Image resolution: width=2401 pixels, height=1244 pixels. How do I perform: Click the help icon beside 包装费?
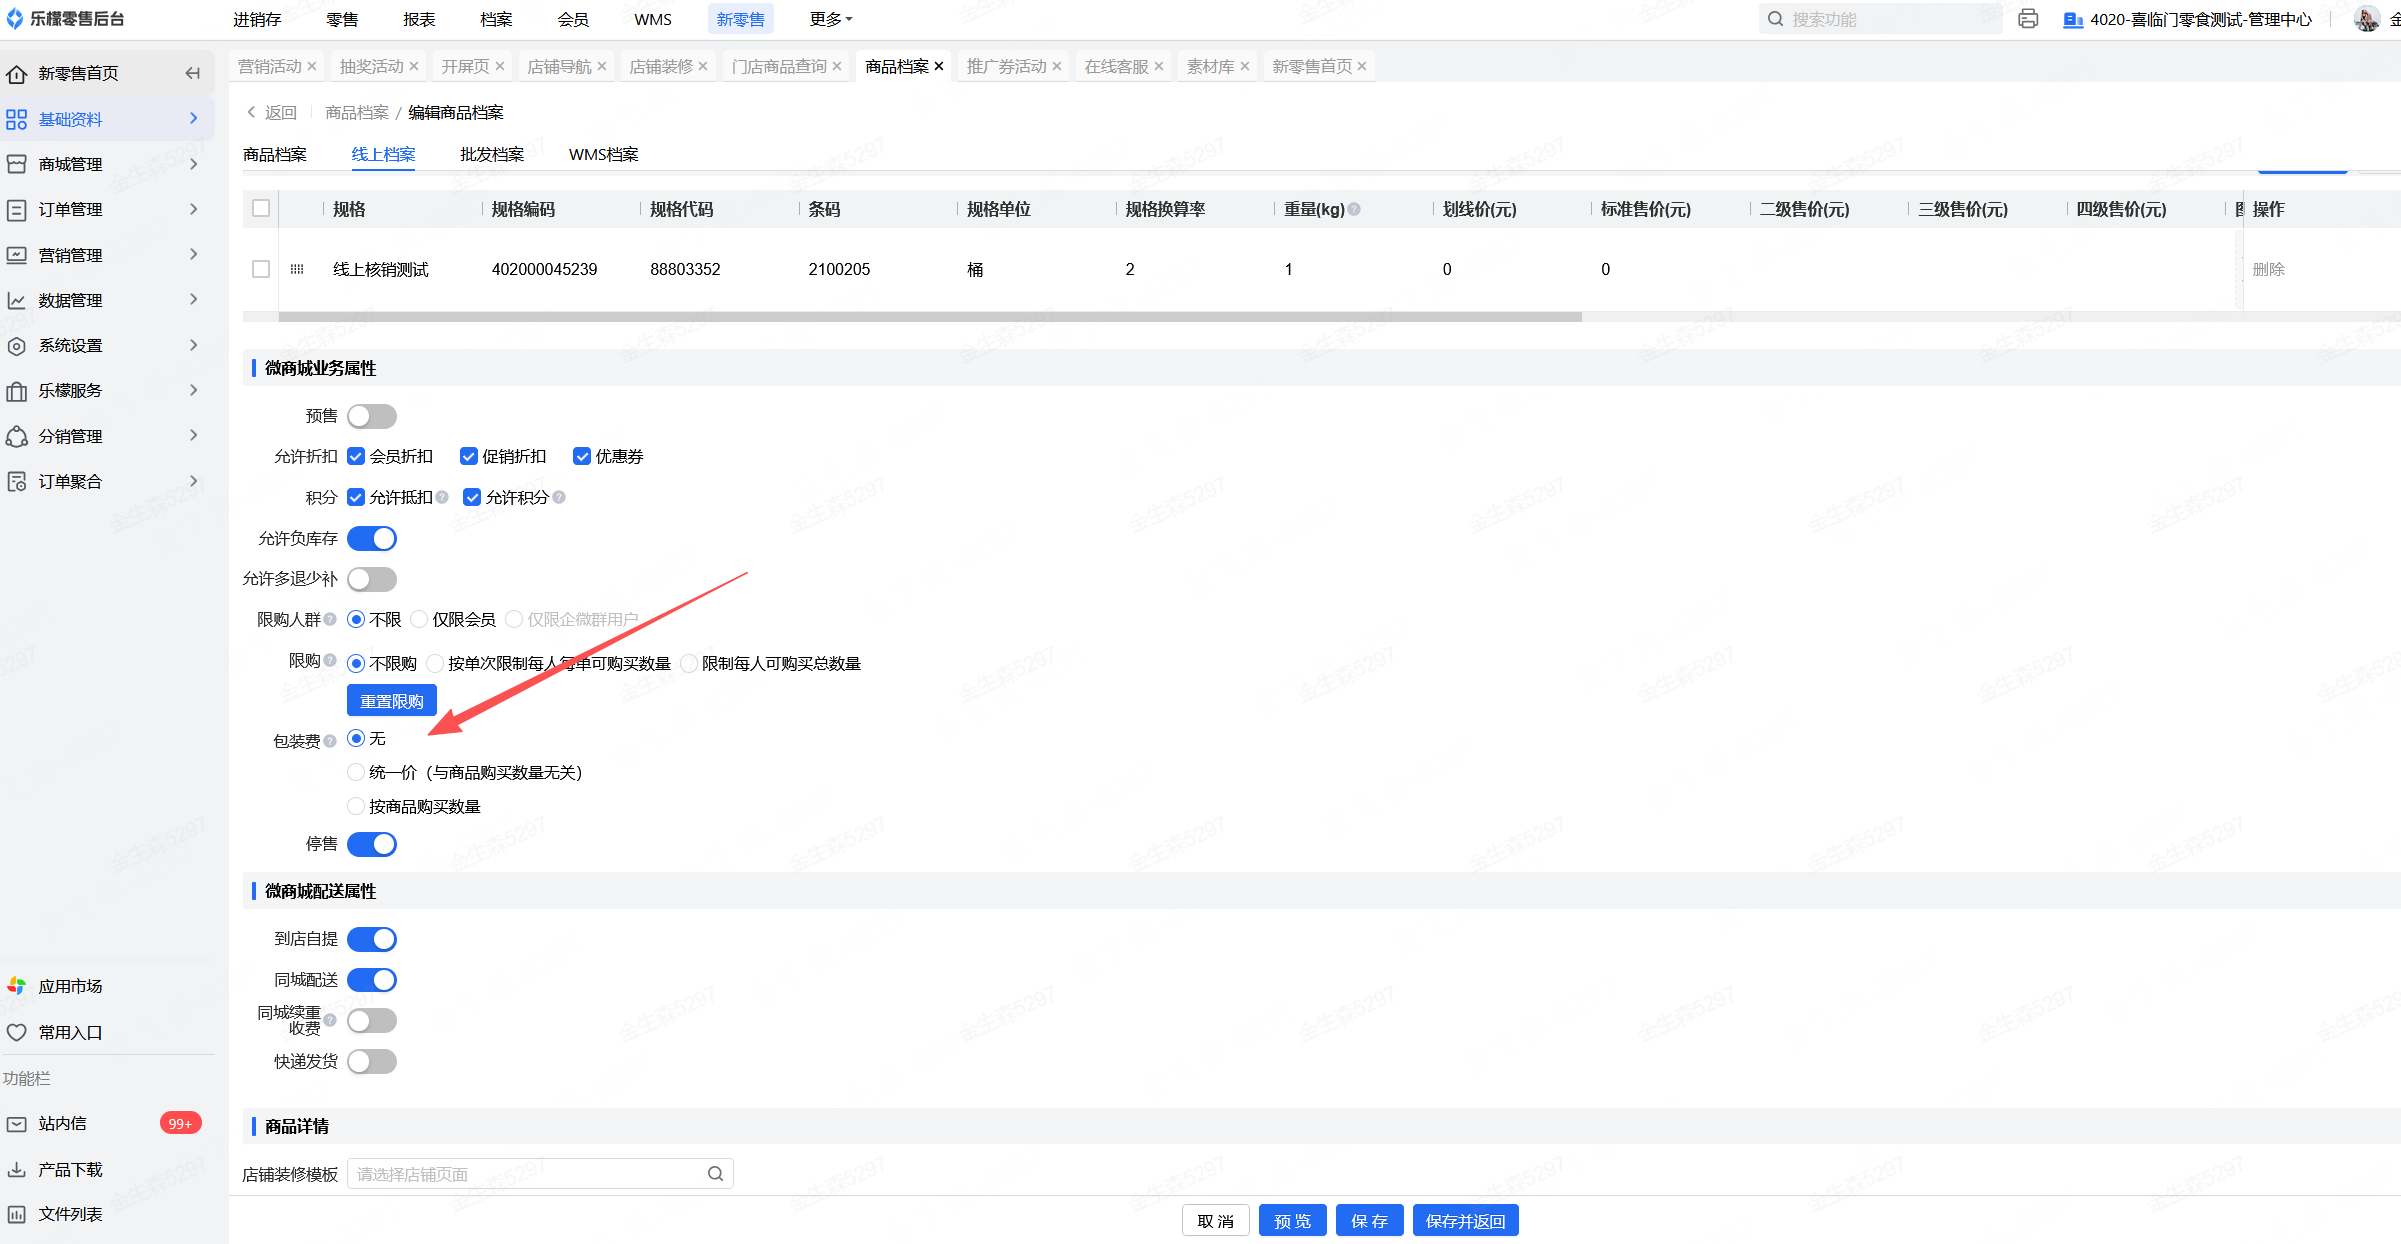tap(330, 741)
